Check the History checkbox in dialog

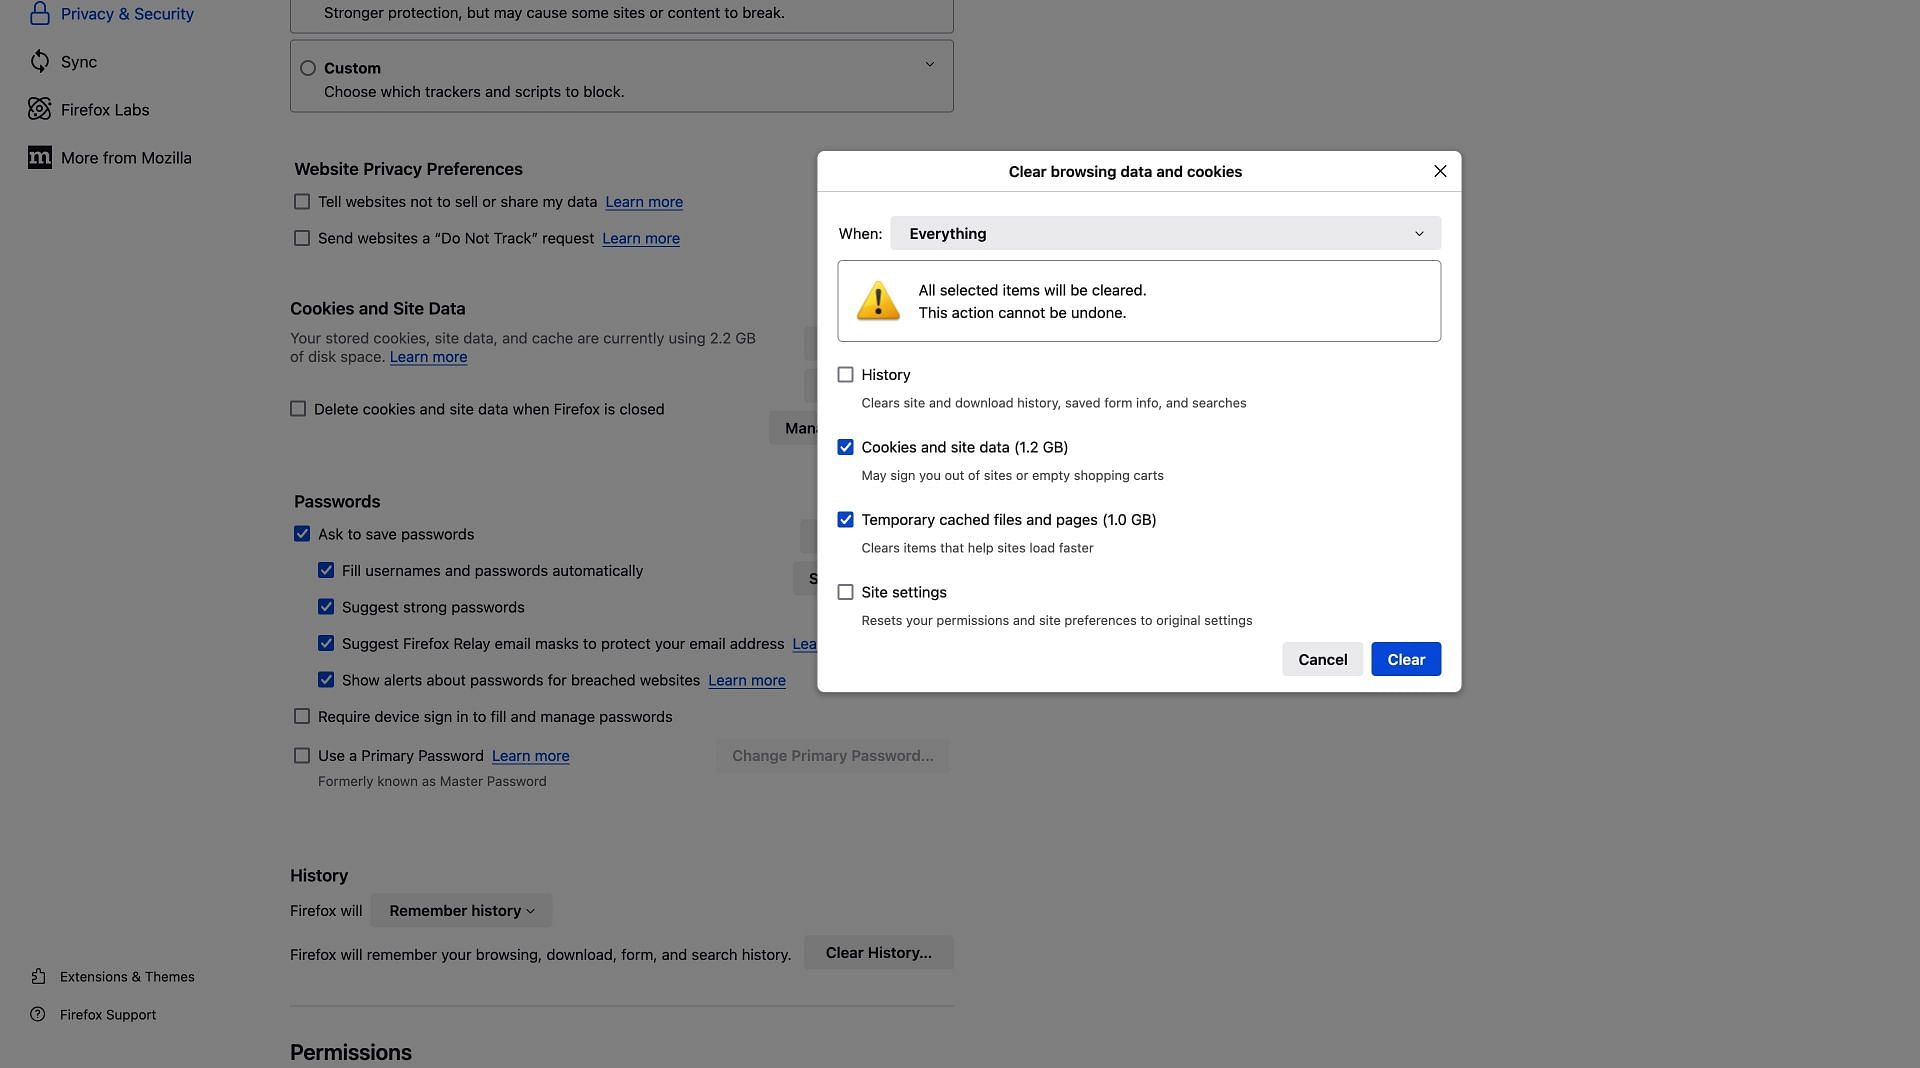tap(845, 375)
